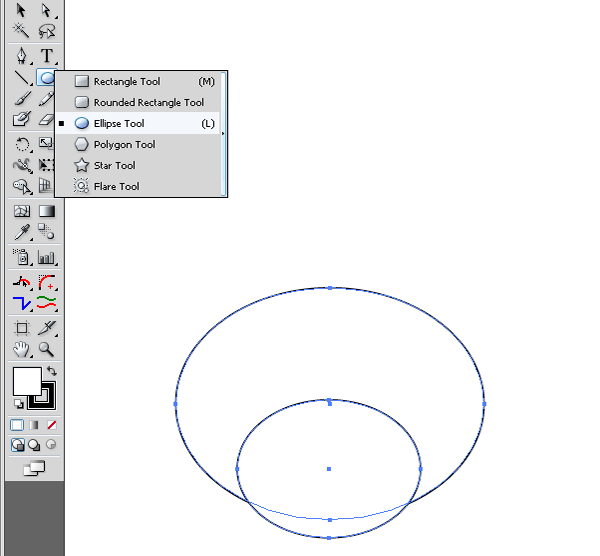
Task: Reset to default fill and stroke
Action: tap(19, 404)
